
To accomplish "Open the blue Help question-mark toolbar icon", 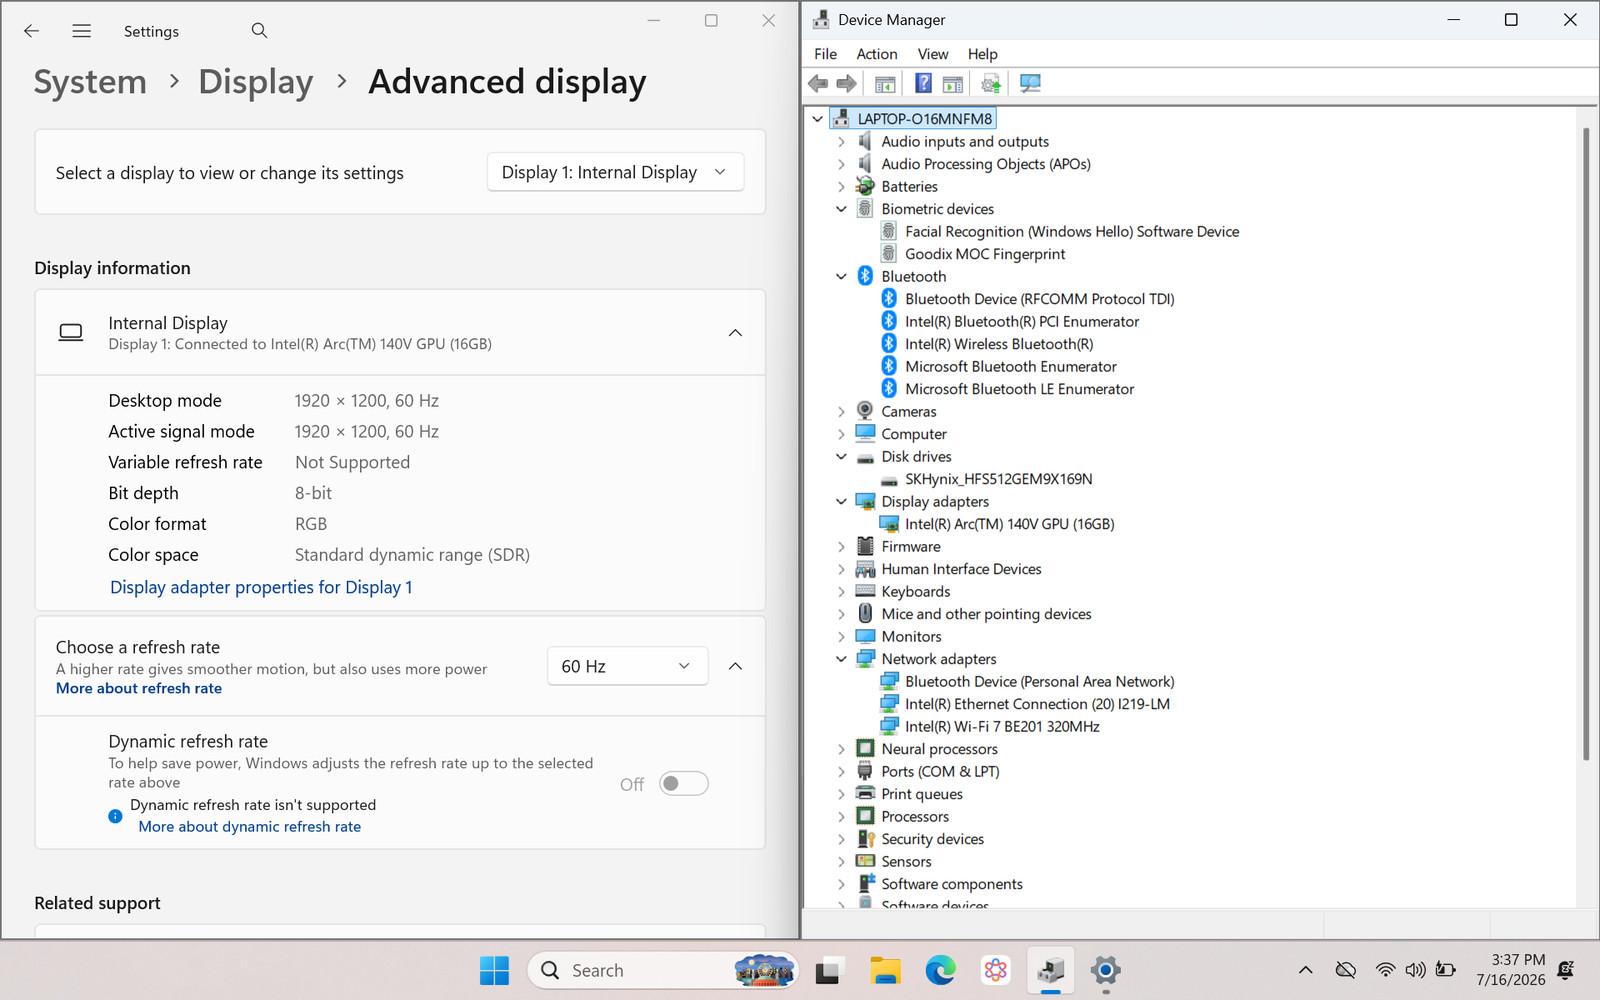I will [x=923, y=84].
